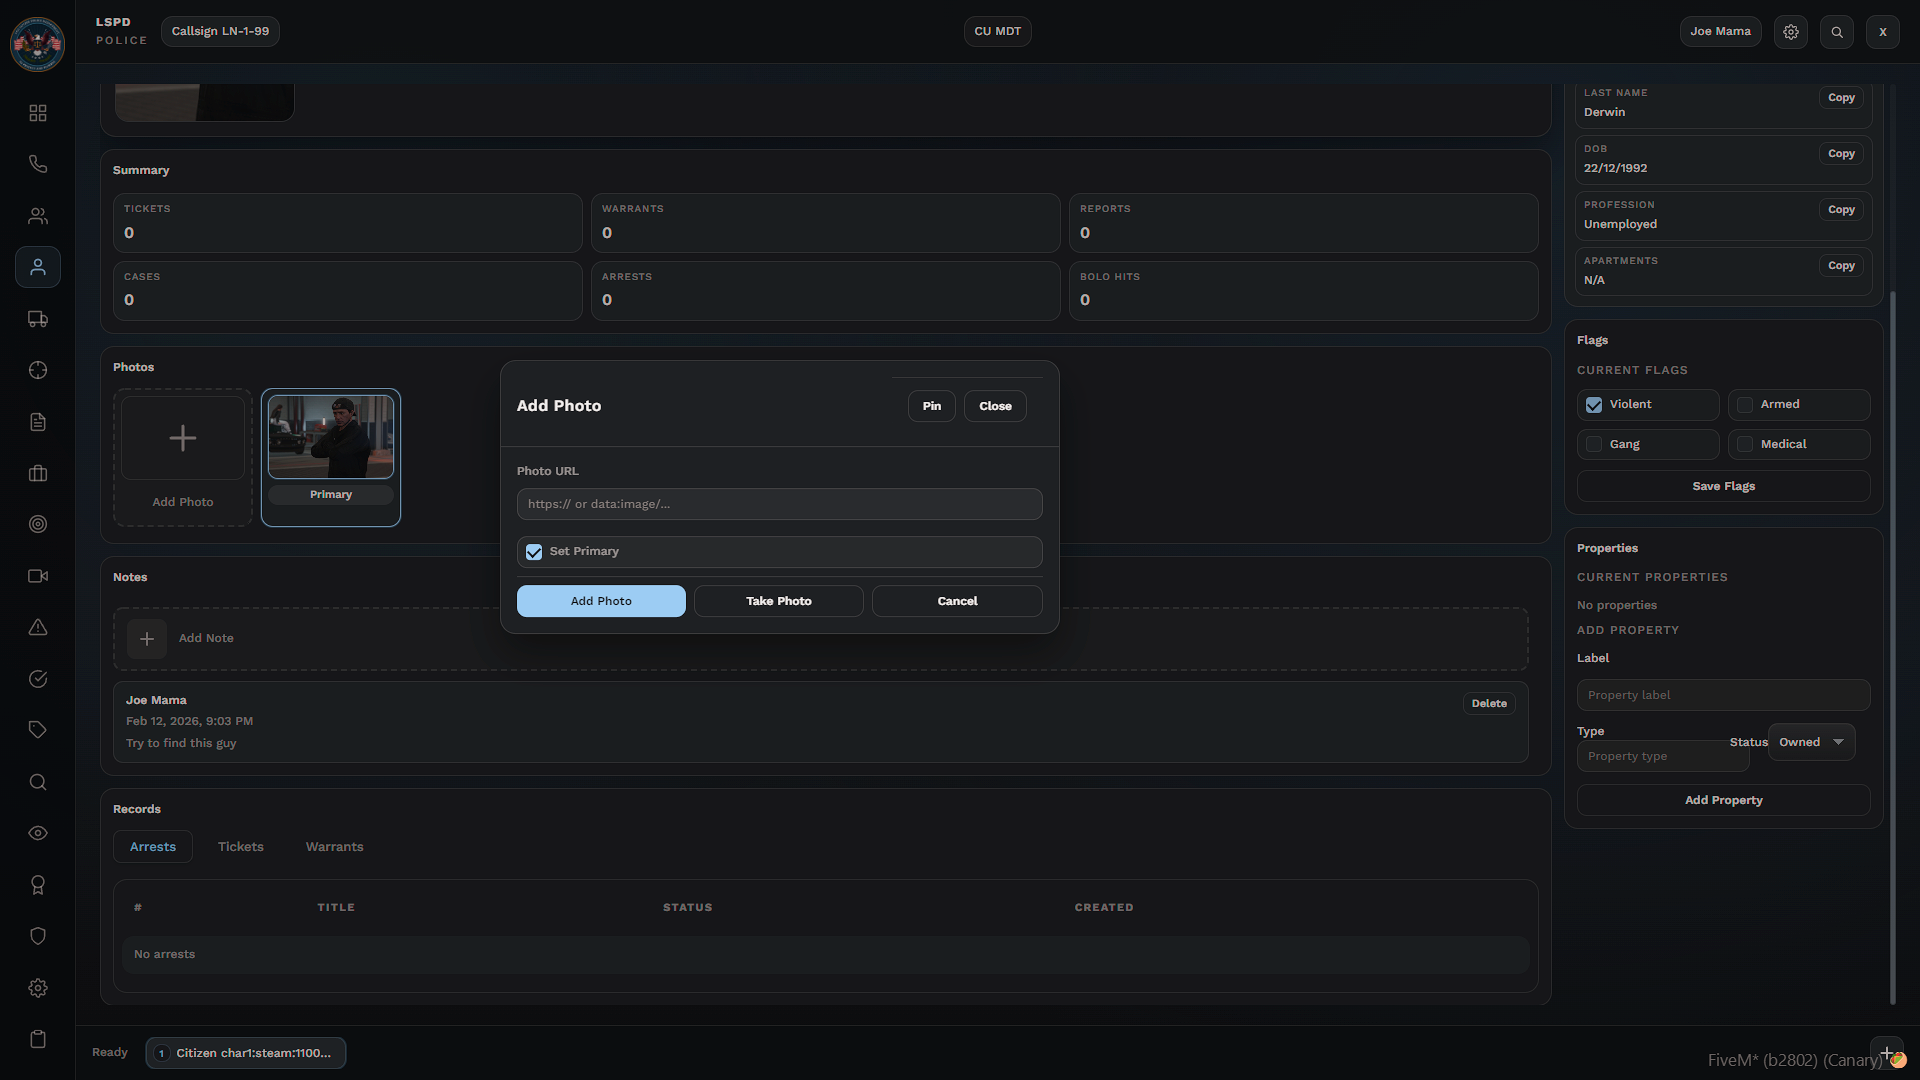Disable the Violent flag checkbox

[1594, 405]
